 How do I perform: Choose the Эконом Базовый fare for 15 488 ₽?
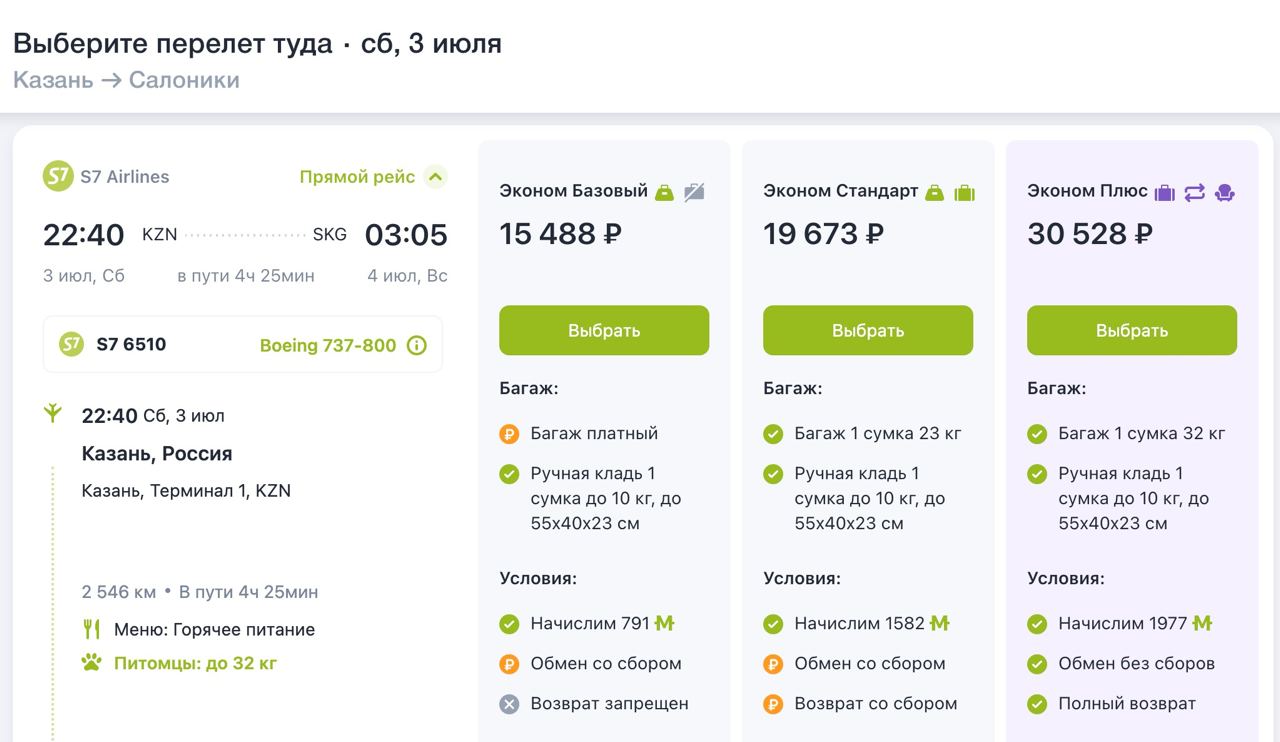click(x=604, y=330)
